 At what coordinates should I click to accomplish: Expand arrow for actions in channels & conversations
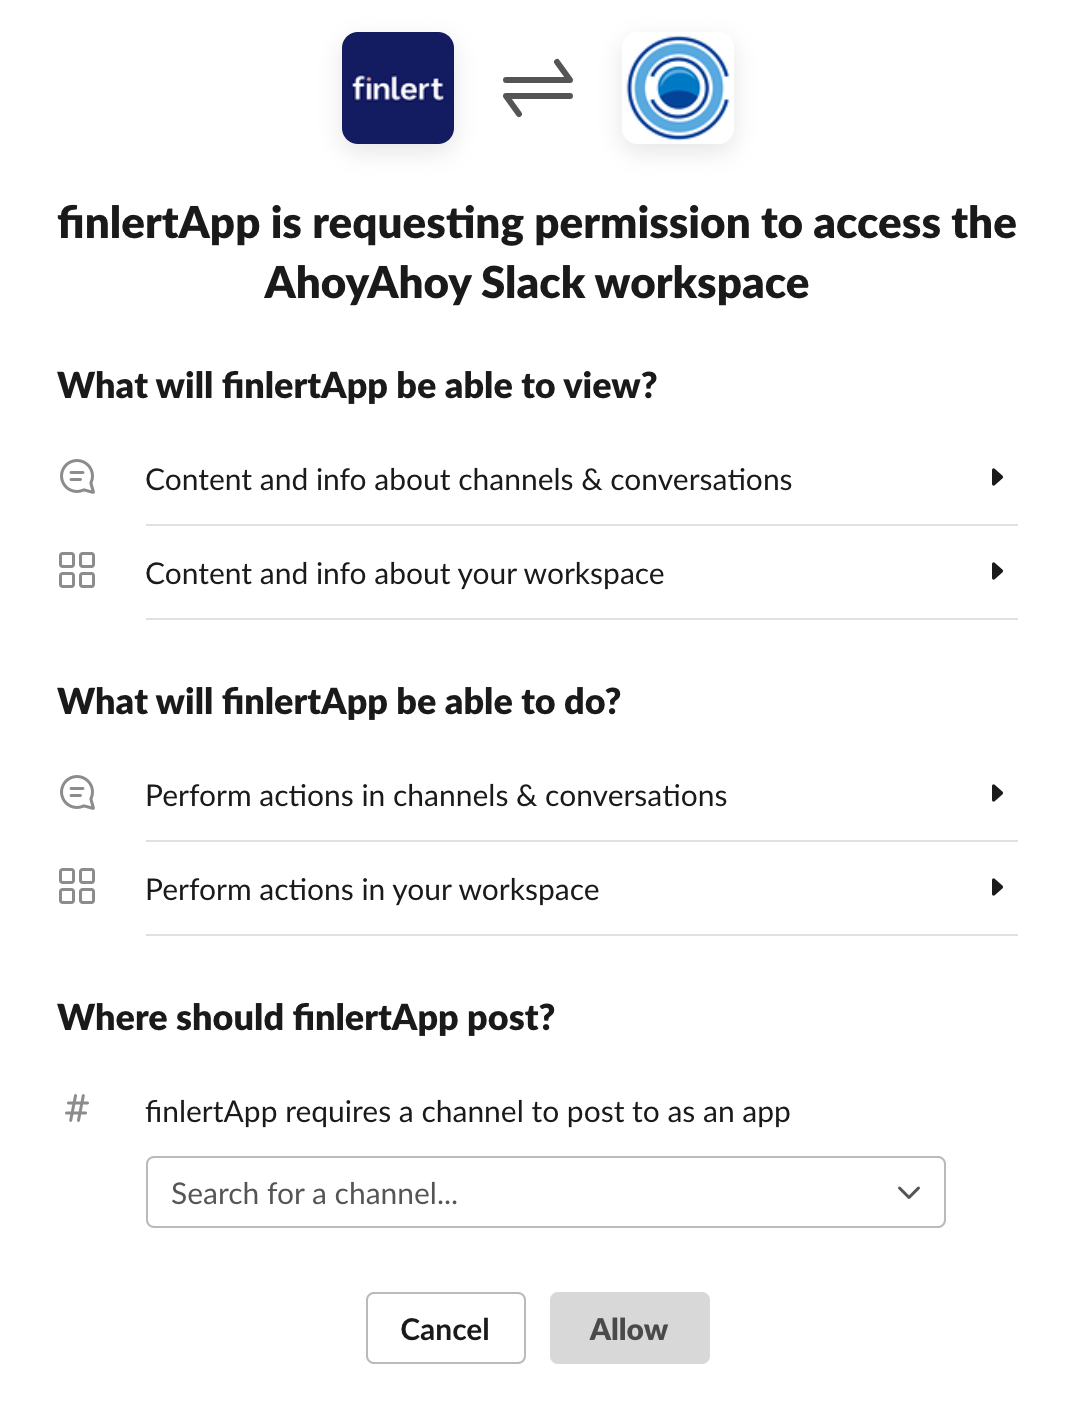pos(996,793)
